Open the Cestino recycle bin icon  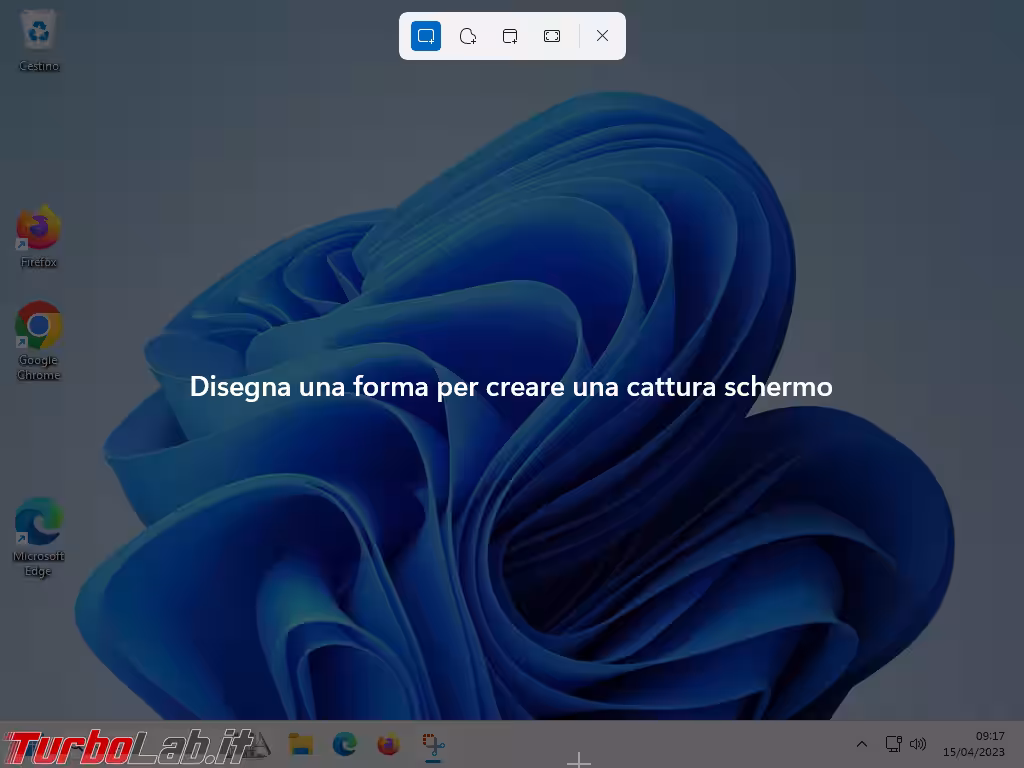[39, 33]
